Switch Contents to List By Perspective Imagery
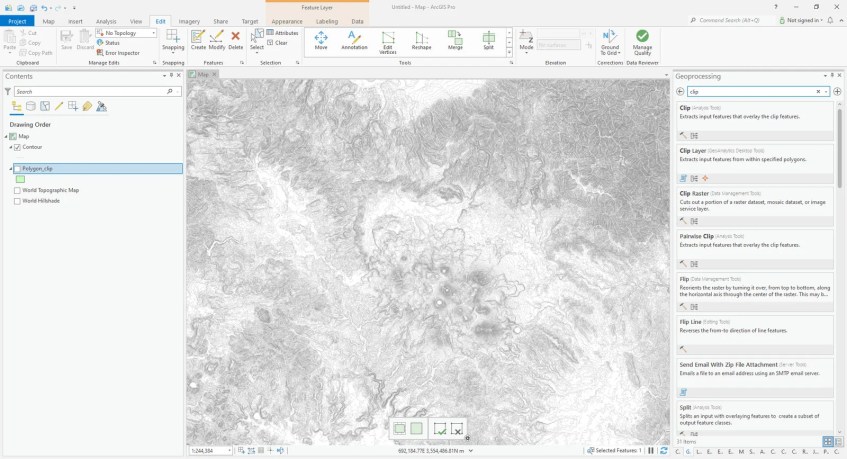This screenshot has width=847, height=459. [101, 106]
